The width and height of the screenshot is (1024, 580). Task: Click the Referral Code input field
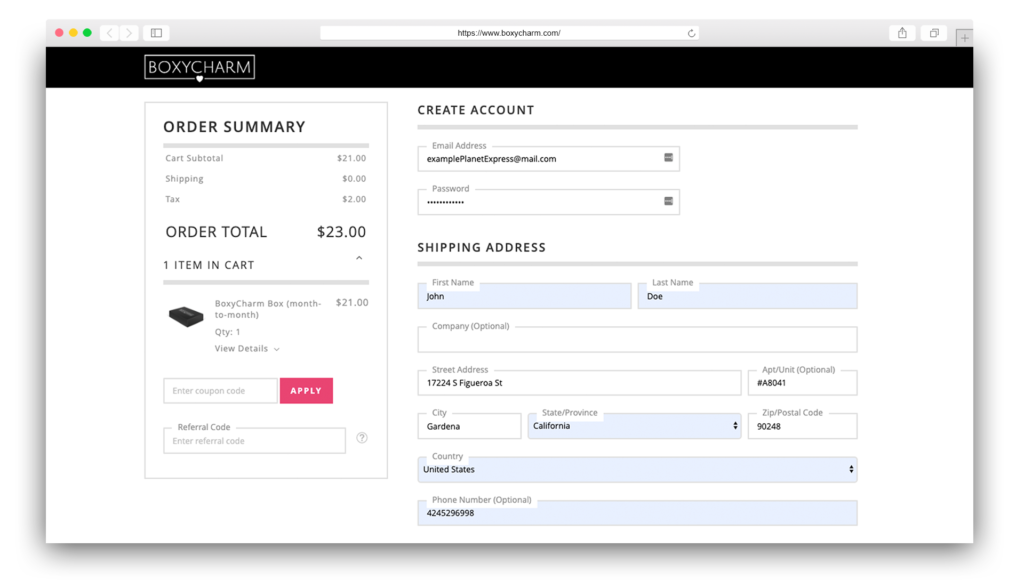[x=255, y=441]
